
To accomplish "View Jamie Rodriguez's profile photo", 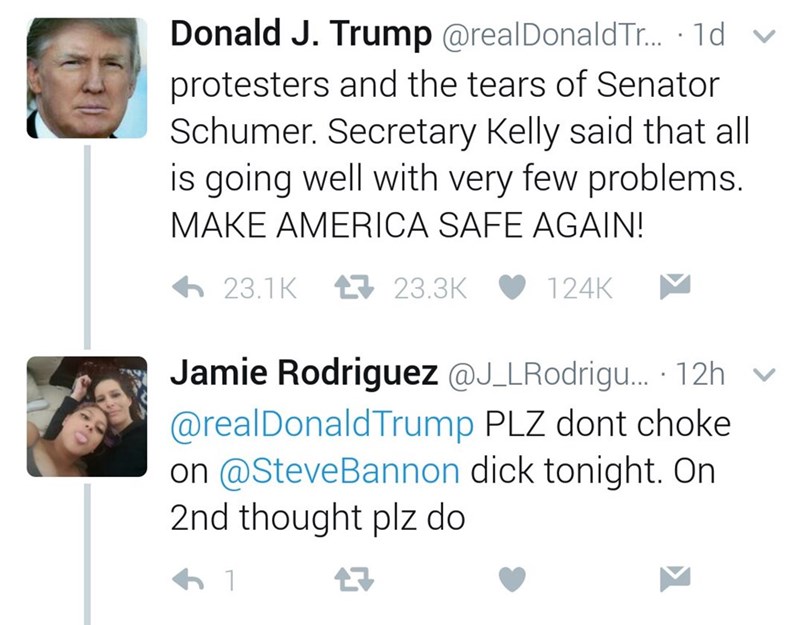I will click(86, 416).
